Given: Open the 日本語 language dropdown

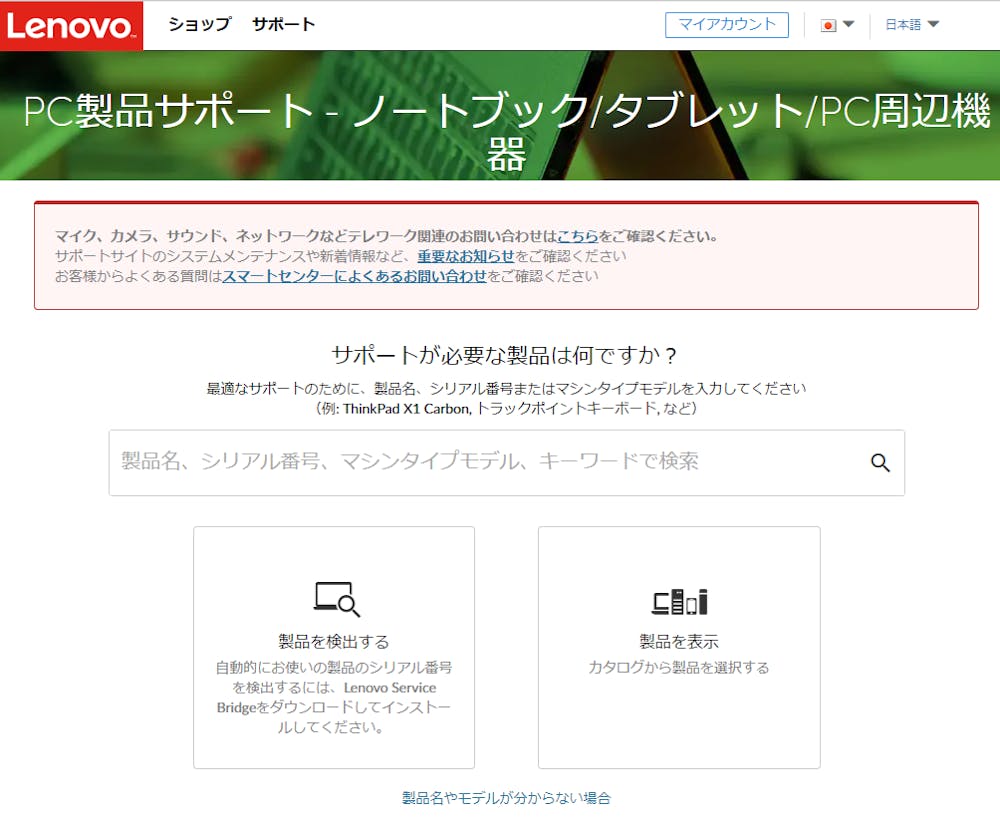Looking at the screenshot, I should point(912,25).
